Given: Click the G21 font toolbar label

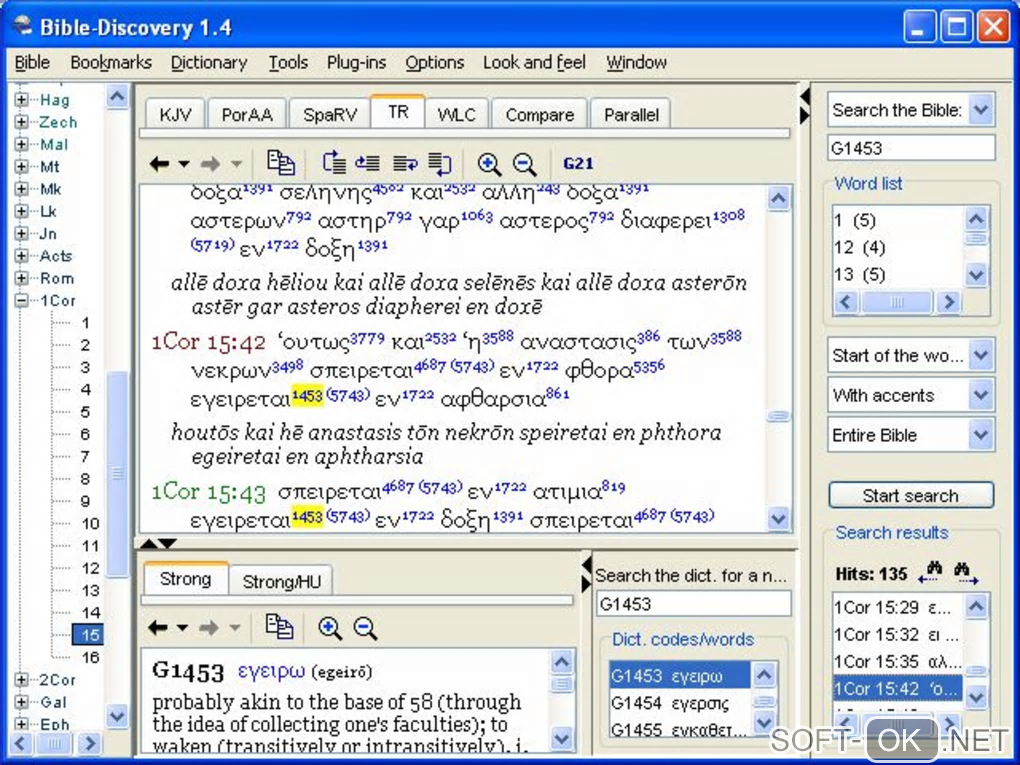Looking at the screenshot, I should [578, 163].
